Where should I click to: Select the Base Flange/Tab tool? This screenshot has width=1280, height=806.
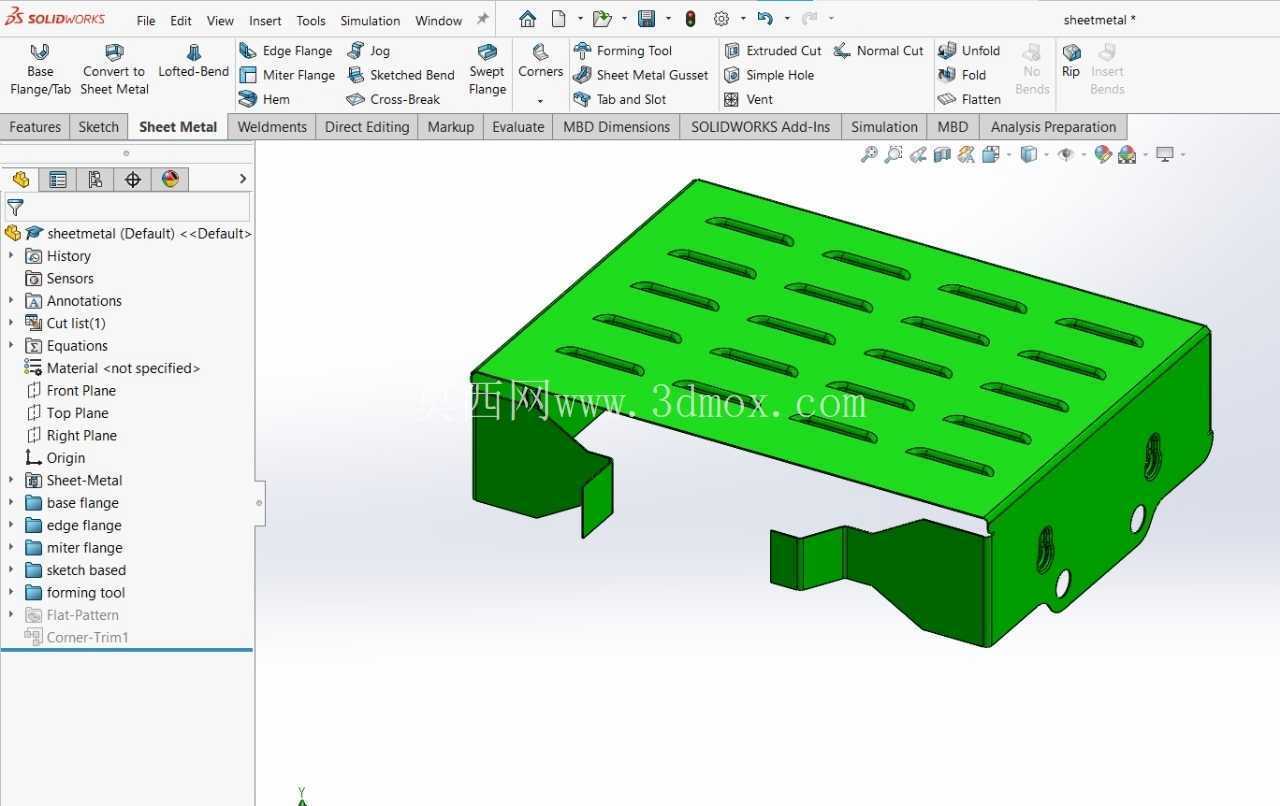[x=40, y=69]
